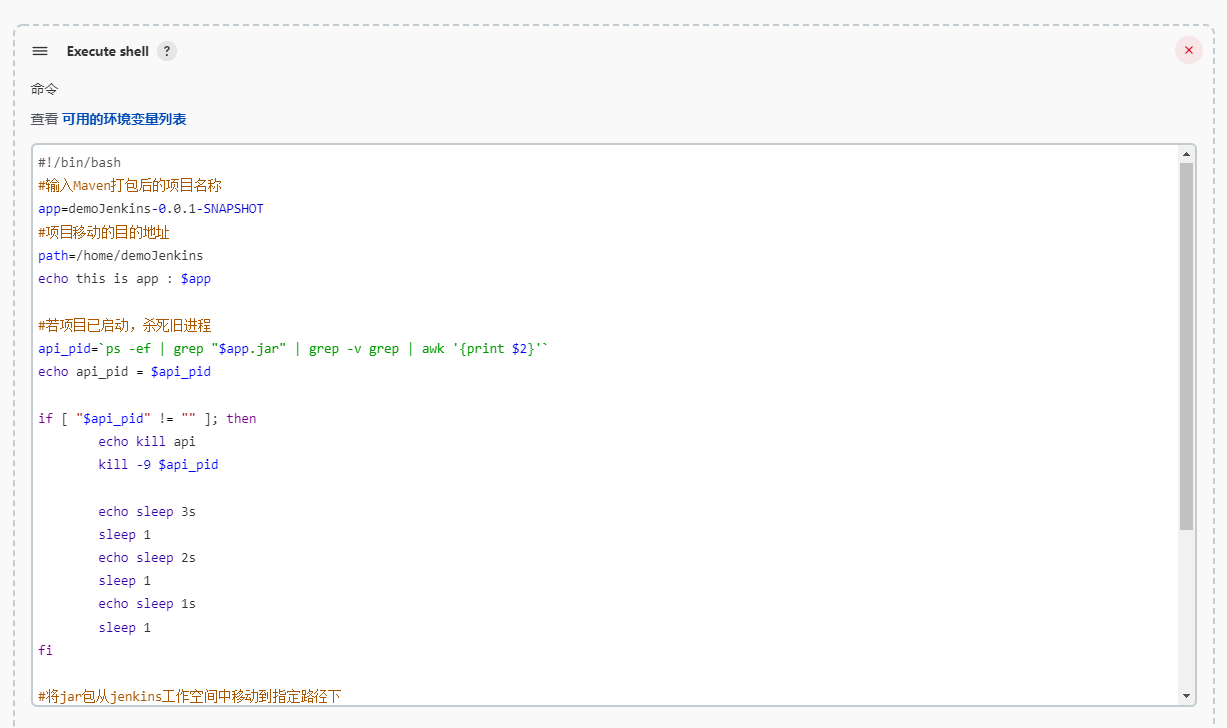Click the comment about moving jar from jenkins
Screen dimensions: 1227x728
(x=190, y=696)
